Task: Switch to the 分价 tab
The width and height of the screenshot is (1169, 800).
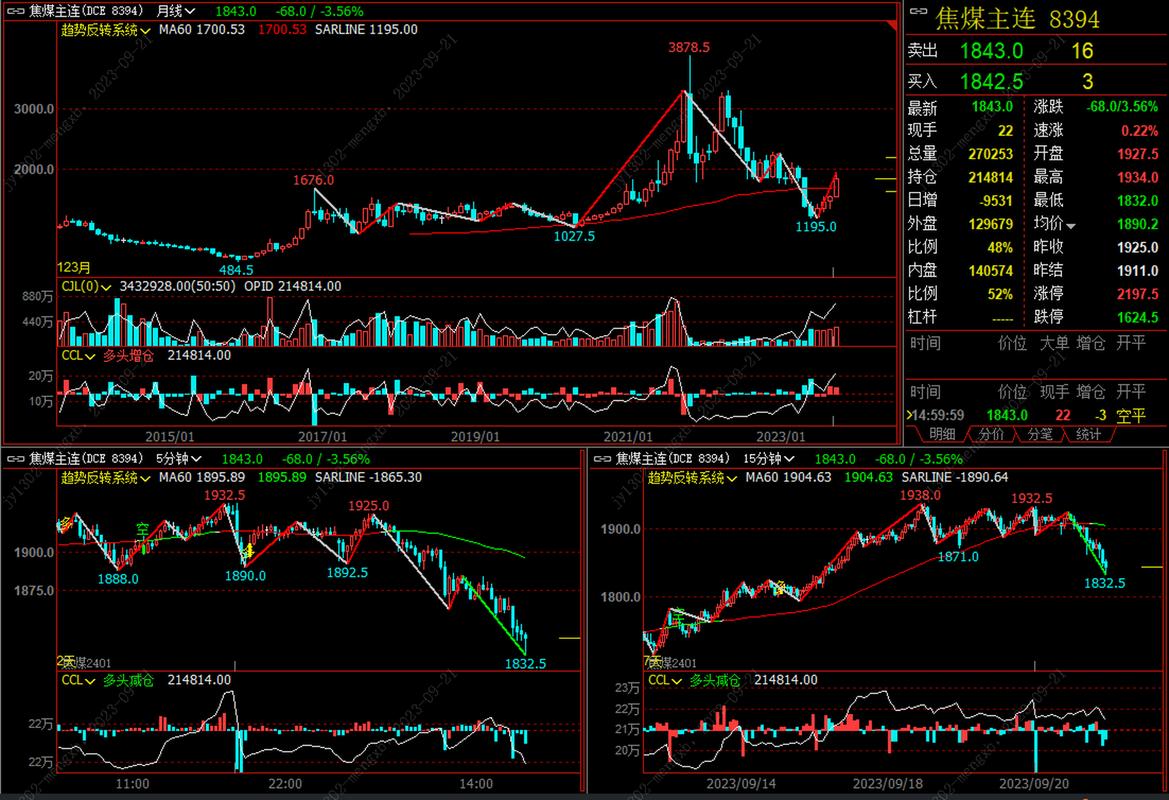Action: point(991,434)
